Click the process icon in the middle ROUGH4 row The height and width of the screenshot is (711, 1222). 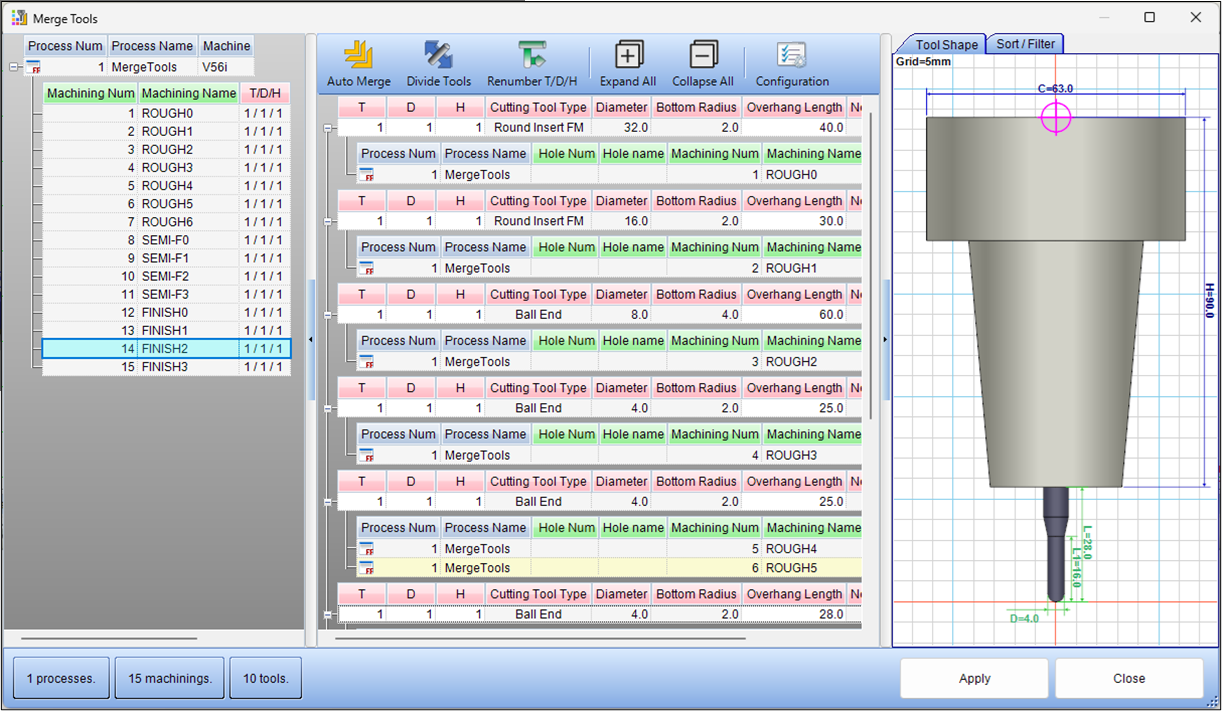(x=367, y=549)
